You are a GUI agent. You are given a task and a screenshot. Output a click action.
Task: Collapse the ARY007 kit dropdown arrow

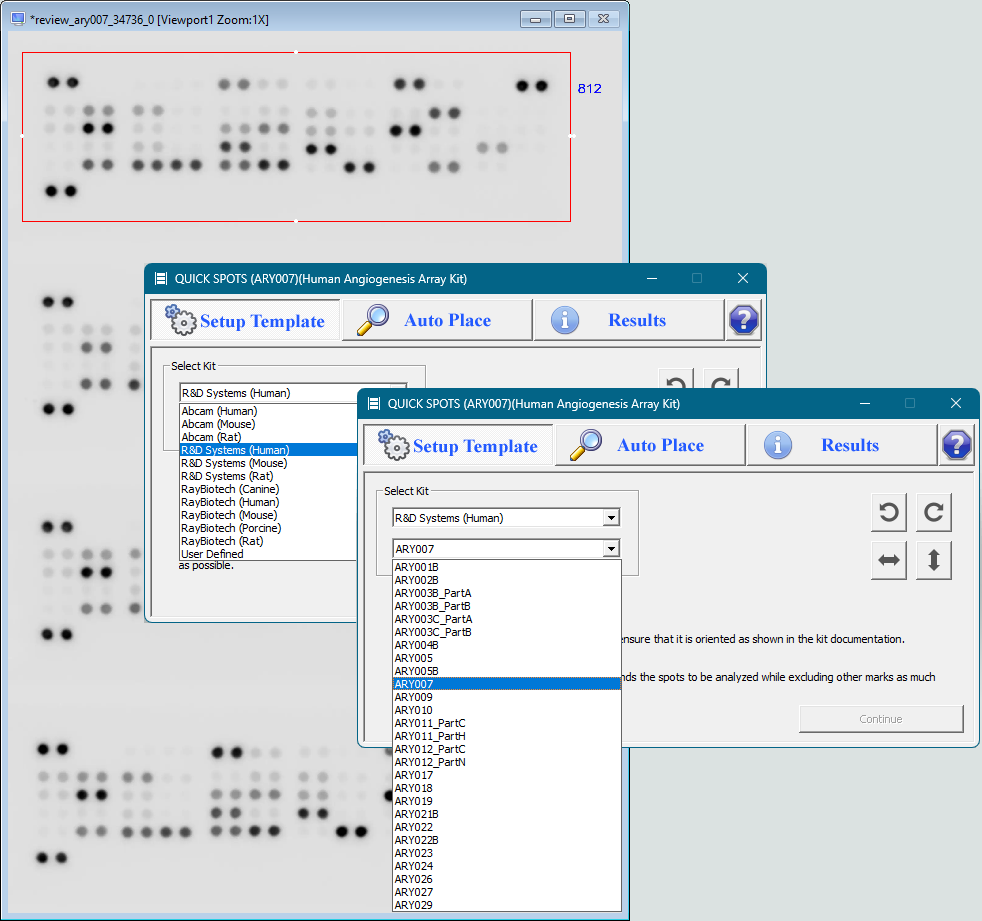(611, 549)
